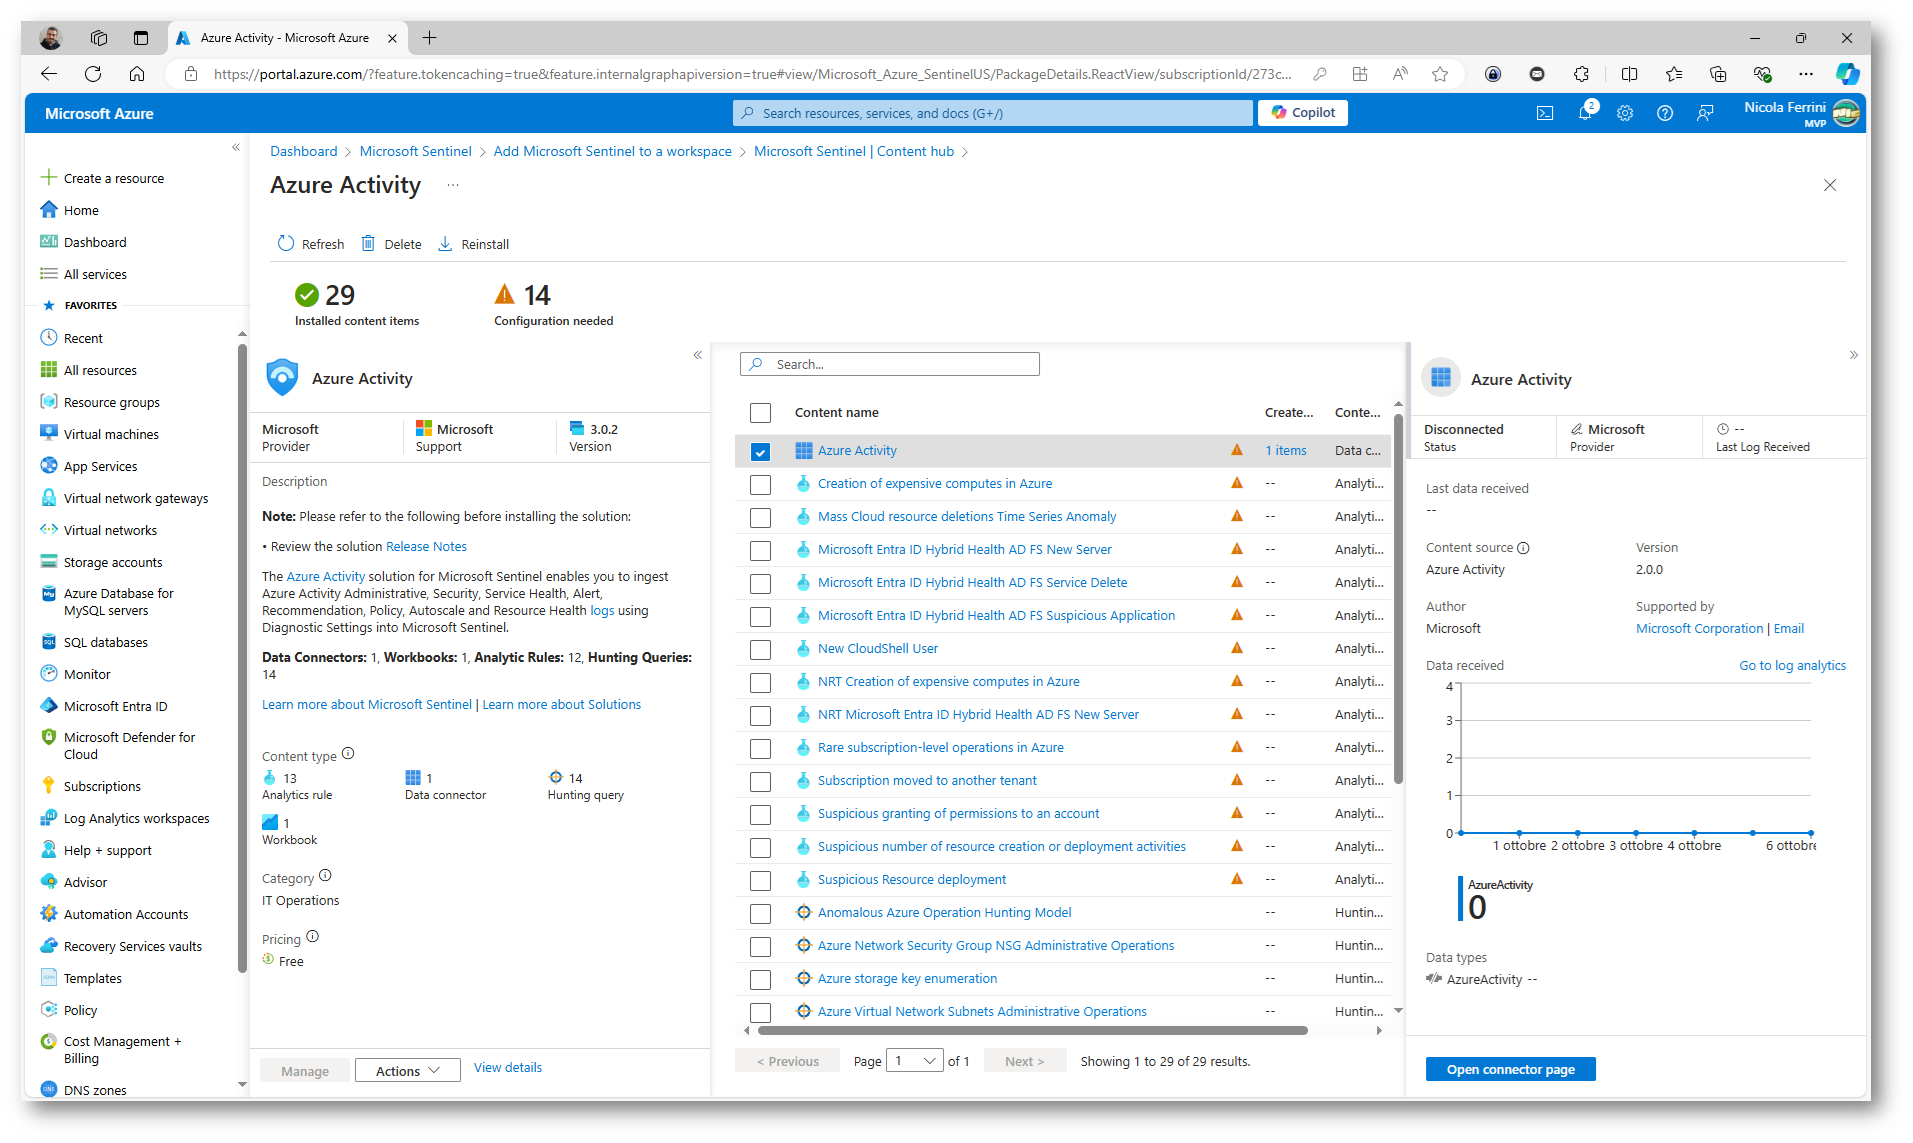Viewport: 1913px width, 1143px height.
Task: Click the Category info icon
Action: (325, 876)
